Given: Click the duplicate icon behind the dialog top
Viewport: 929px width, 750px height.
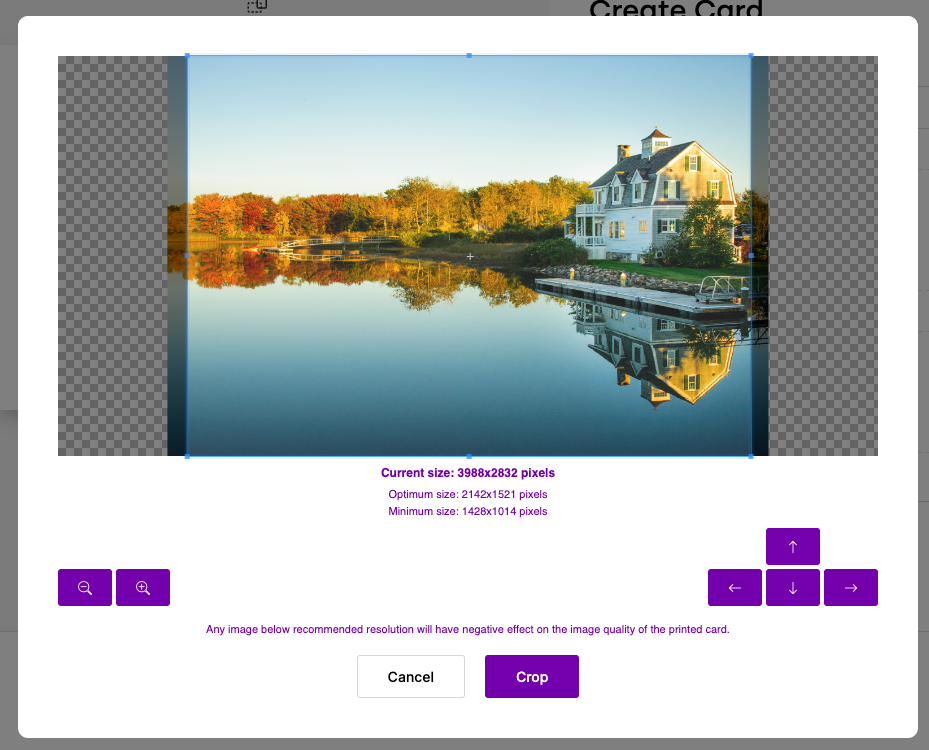Looking at the screenshot, I should pyautogui.click(x=257, y=6).
